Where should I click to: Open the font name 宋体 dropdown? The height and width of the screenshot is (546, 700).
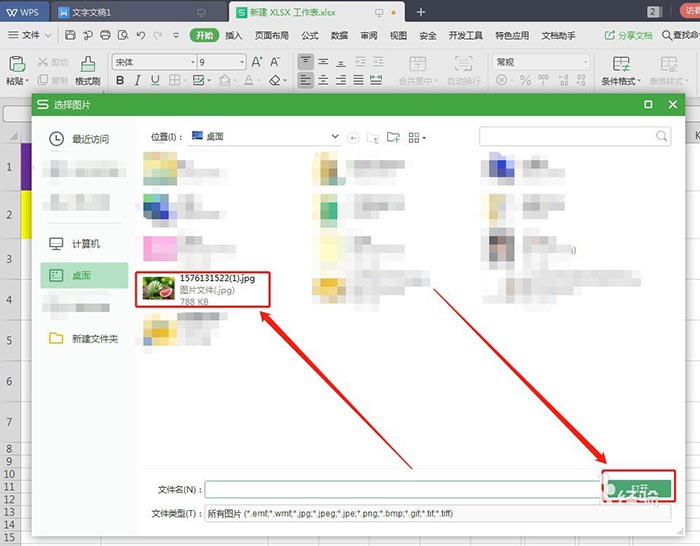point(193,62)
